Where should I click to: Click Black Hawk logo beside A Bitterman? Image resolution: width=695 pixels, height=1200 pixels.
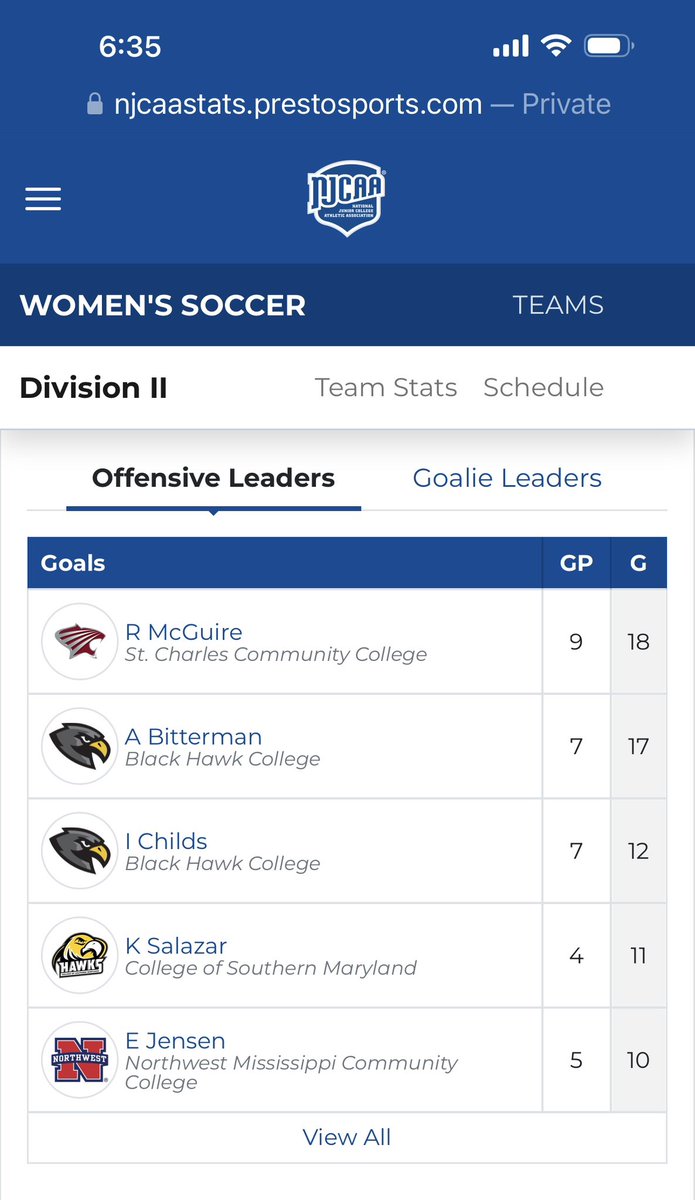(x=80, y=746)
